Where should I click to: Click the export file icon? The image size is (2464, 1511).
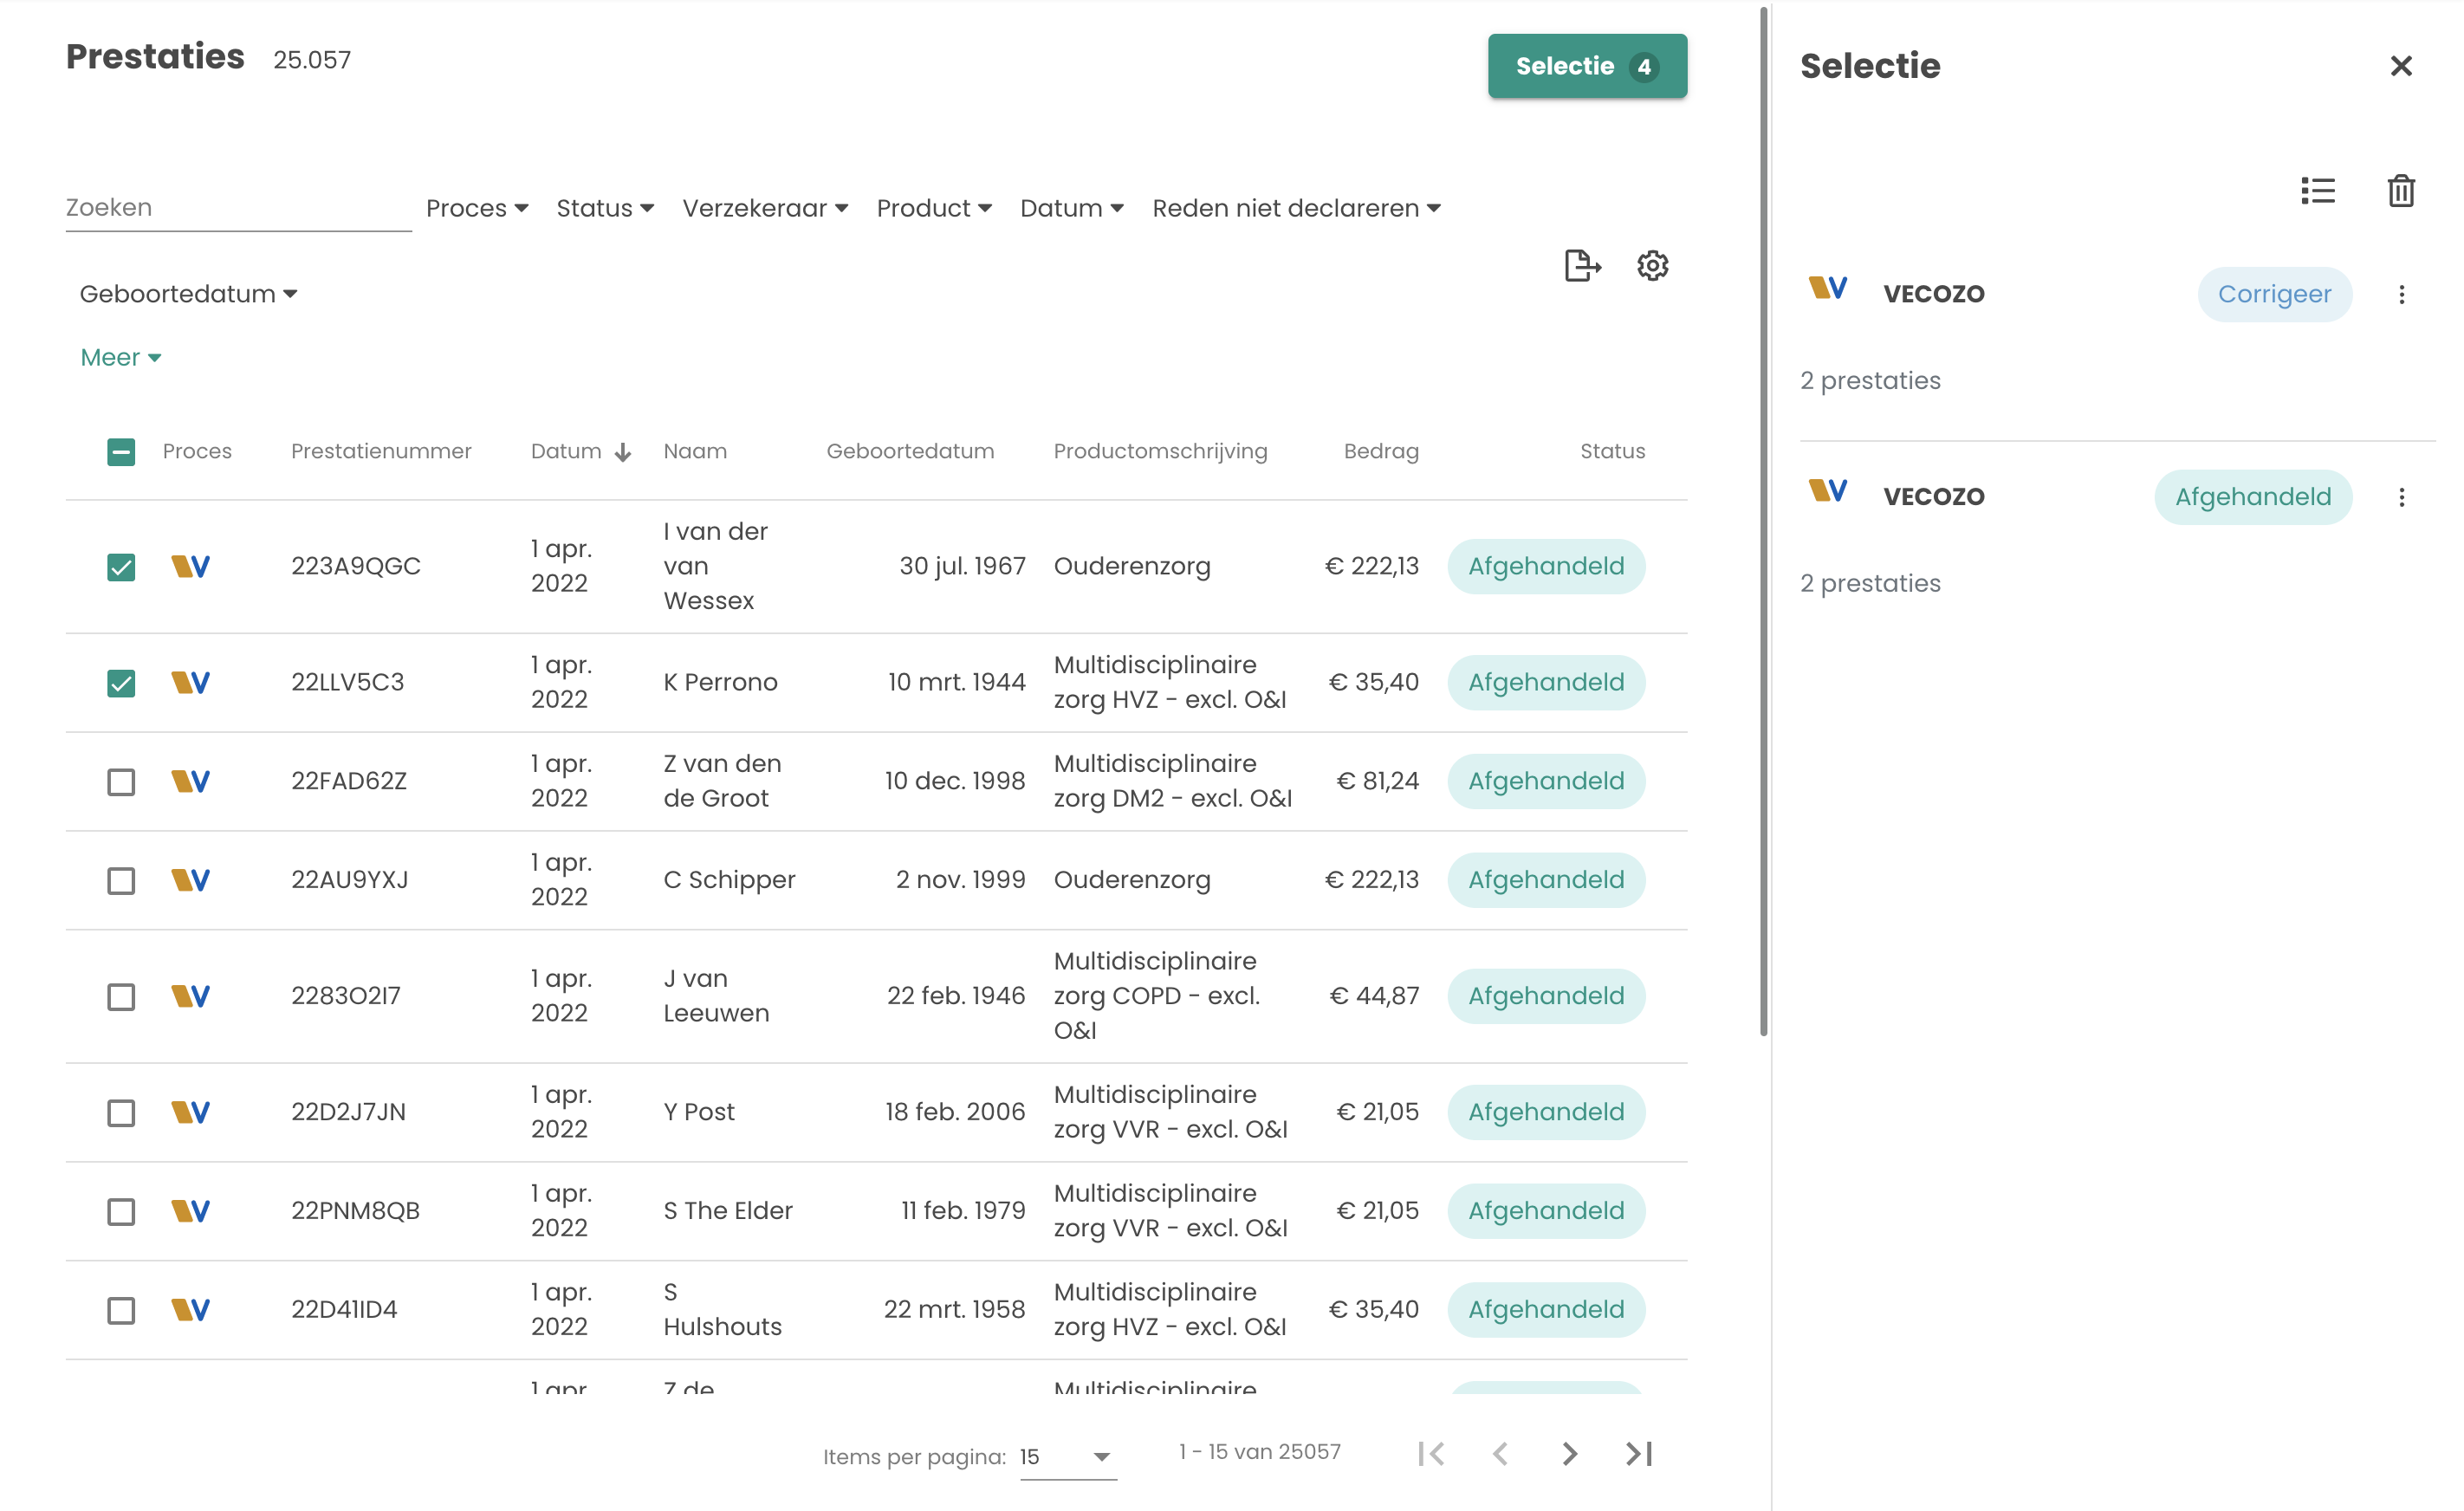click(1581, 266)
